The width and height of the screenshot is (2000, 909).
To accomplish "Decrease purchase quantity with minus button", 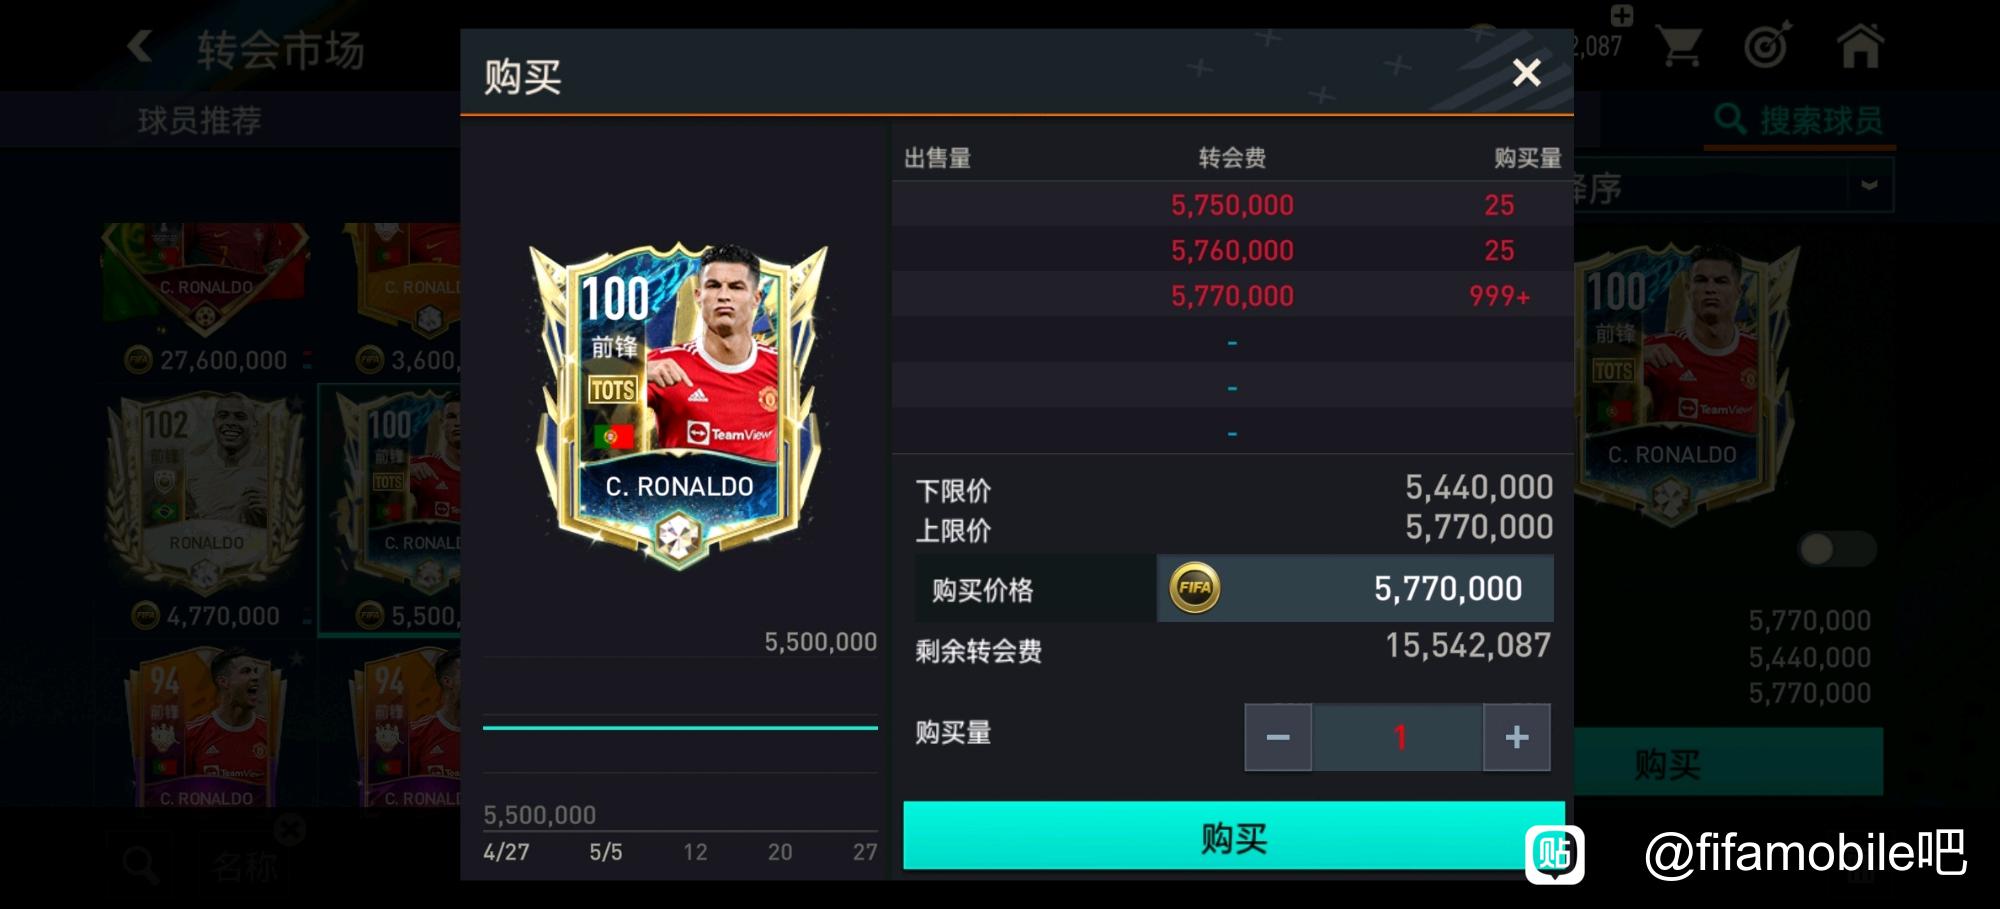I will click(1278, 737).
